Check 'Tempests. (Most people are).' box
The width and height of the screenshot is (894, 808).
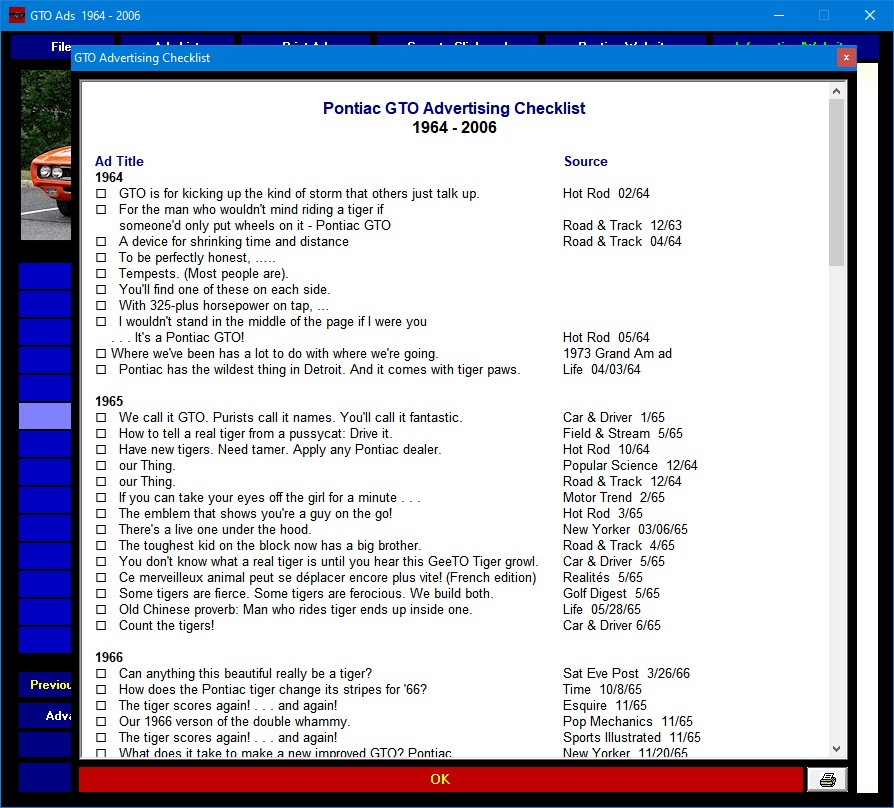[x=101, y=274]
